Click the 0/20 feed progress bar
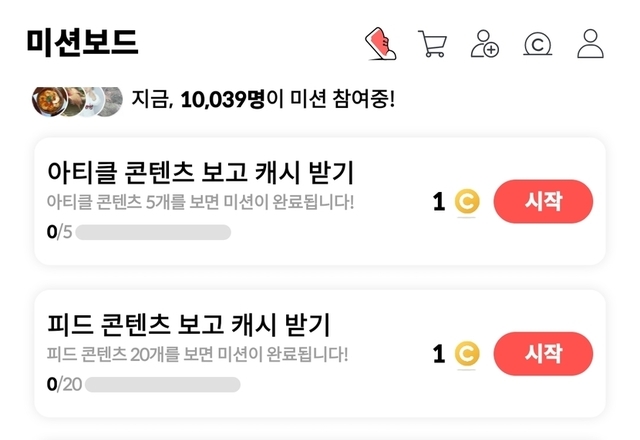The image size is (640, 440). pyautogui.click(x=162, y=385)
